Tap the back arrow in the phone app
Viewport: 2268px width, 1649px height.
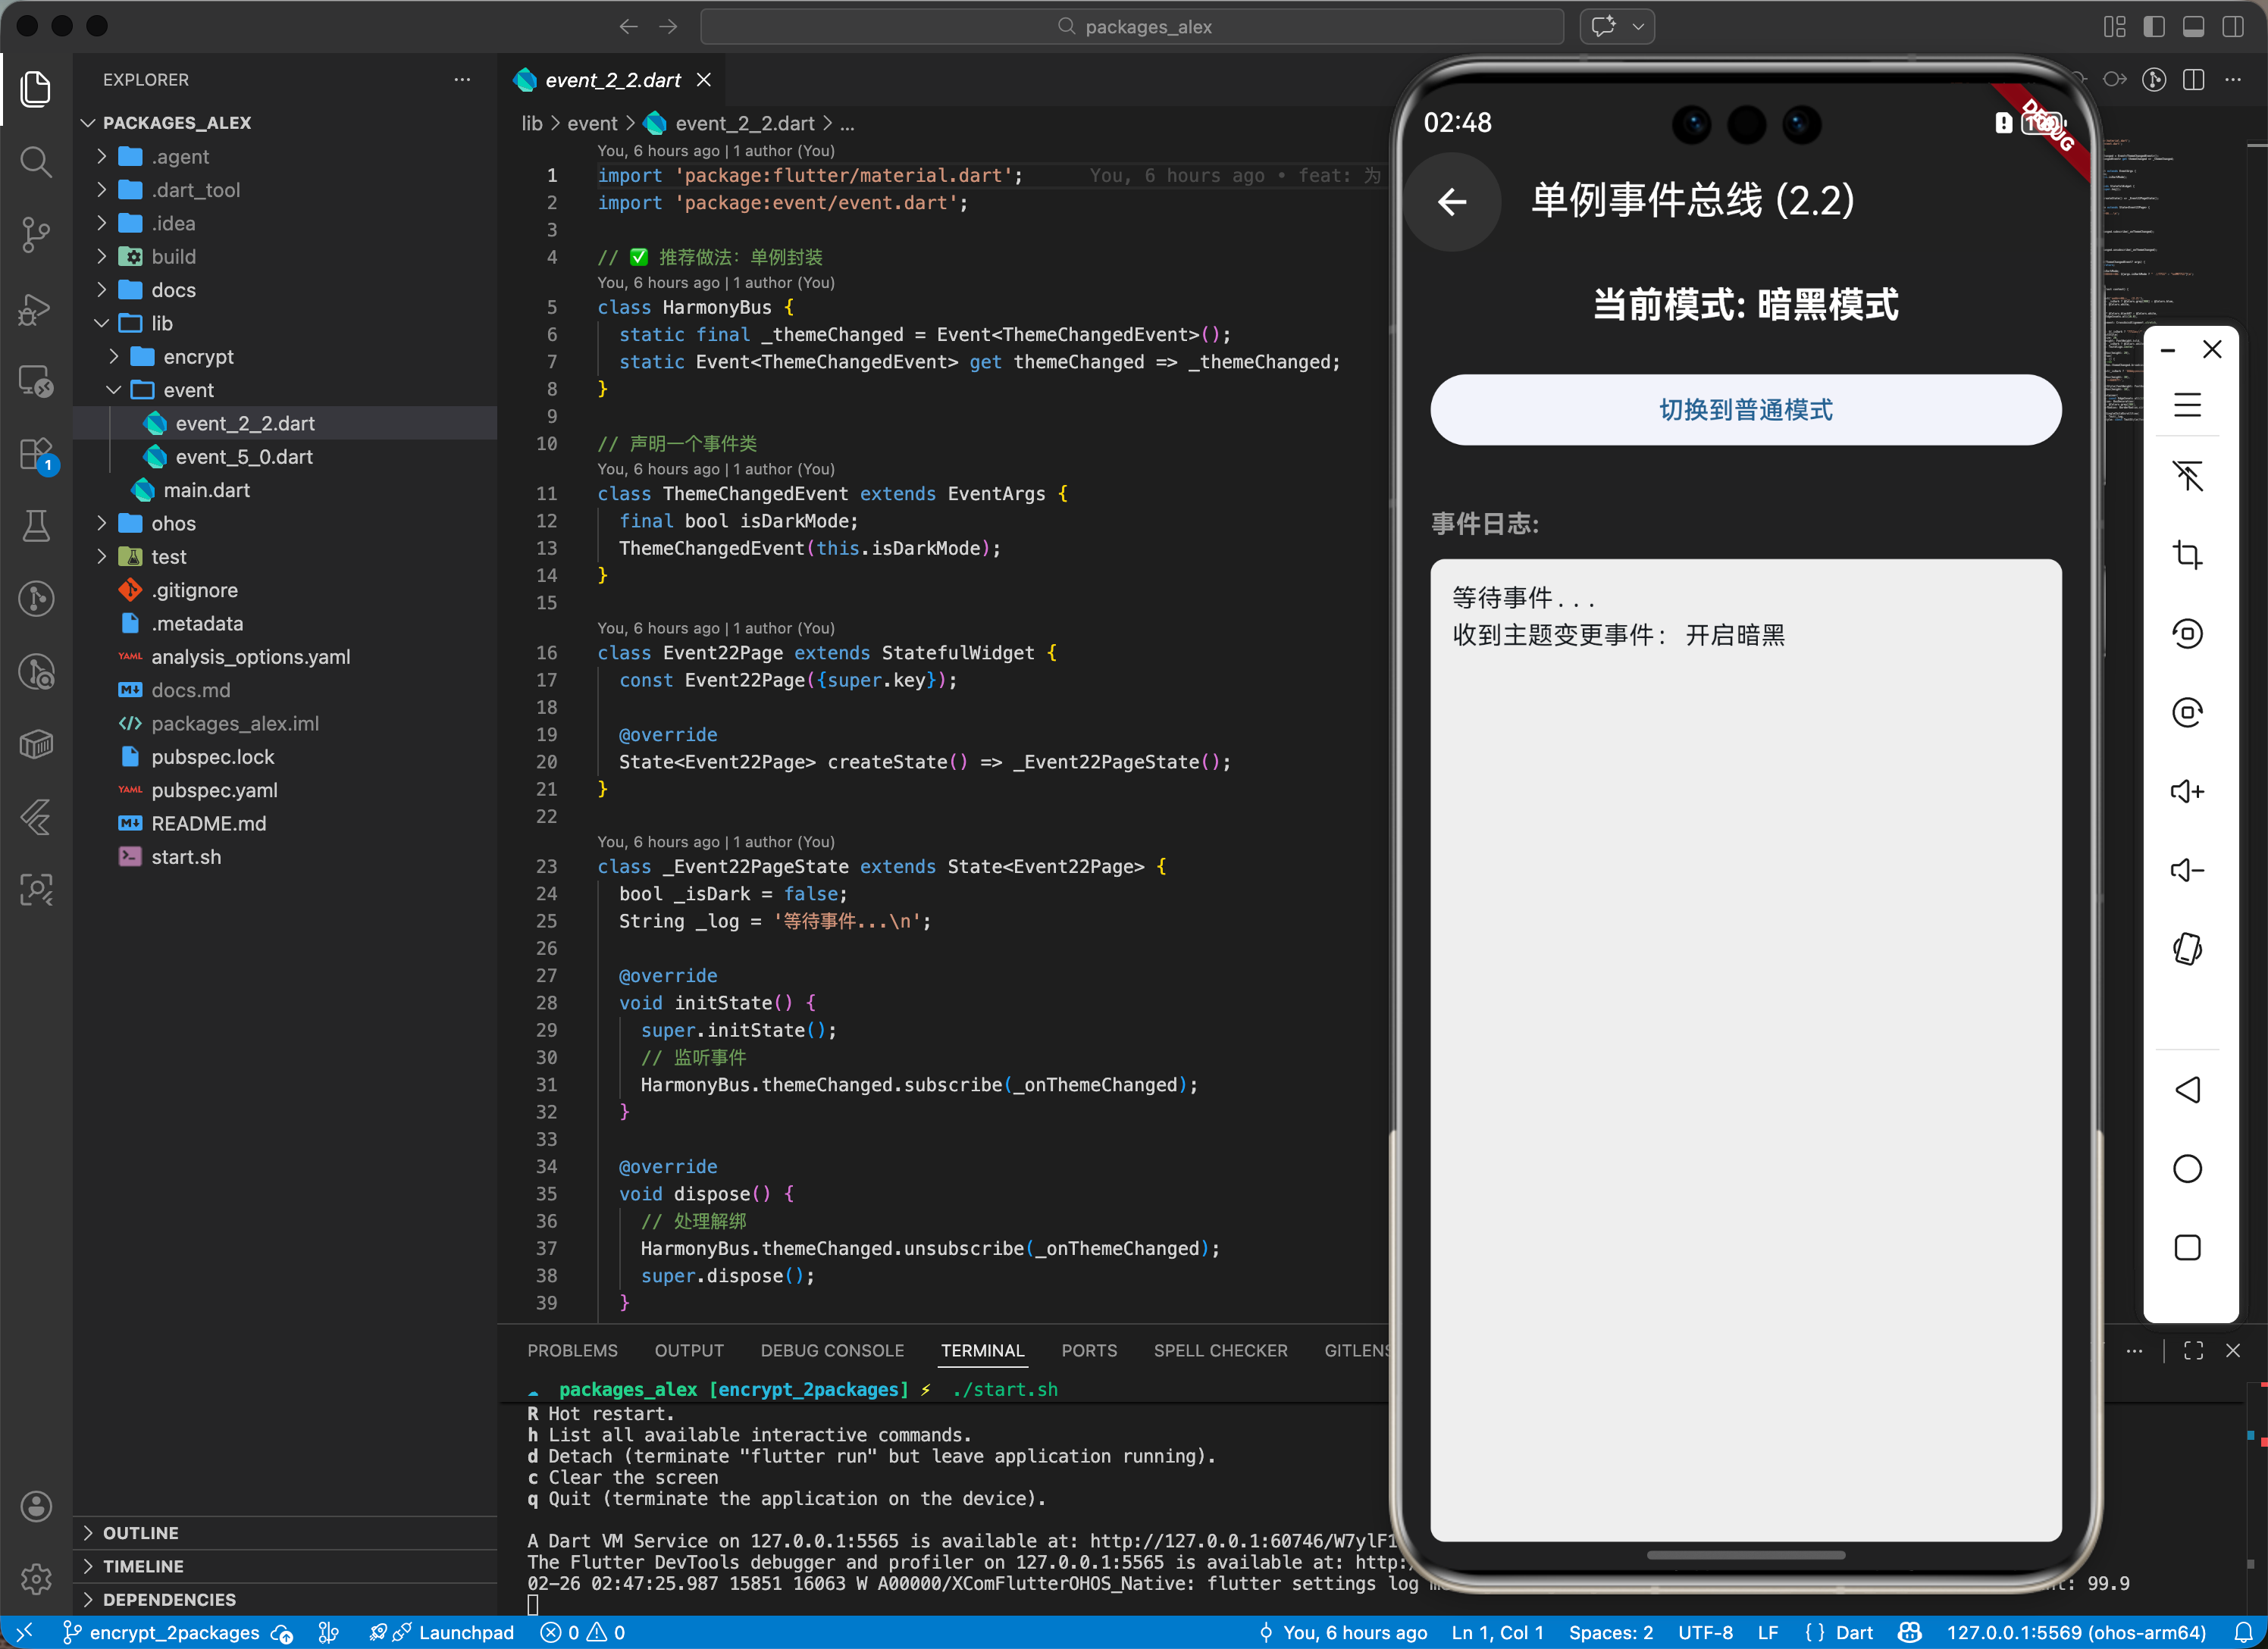click(1452, 201)
